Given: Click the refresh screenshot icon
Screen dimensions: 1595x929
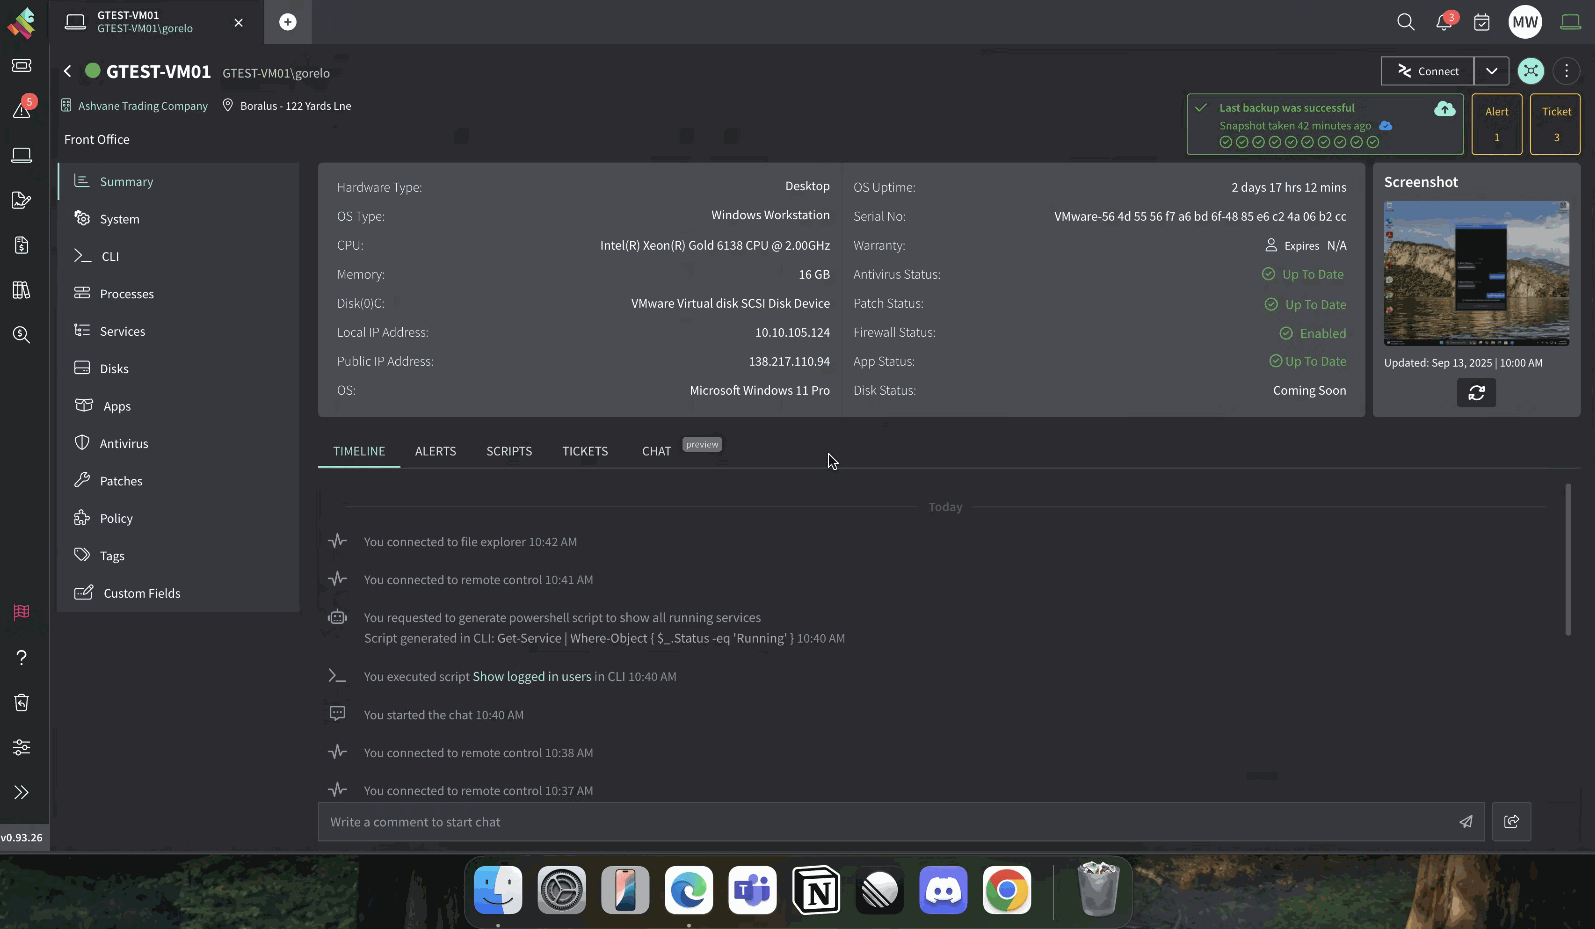Looking at the screenshot, I should click(x=1476, y=393).
